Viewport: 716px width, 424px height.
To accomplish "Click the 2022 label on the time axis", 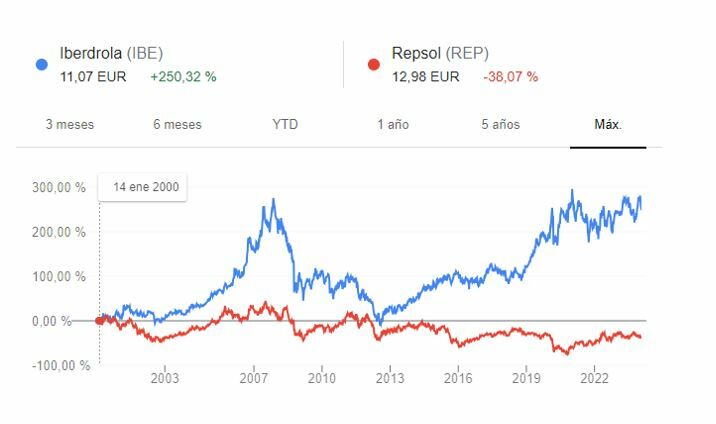I will pyautogui.click(x=594, y=378).
